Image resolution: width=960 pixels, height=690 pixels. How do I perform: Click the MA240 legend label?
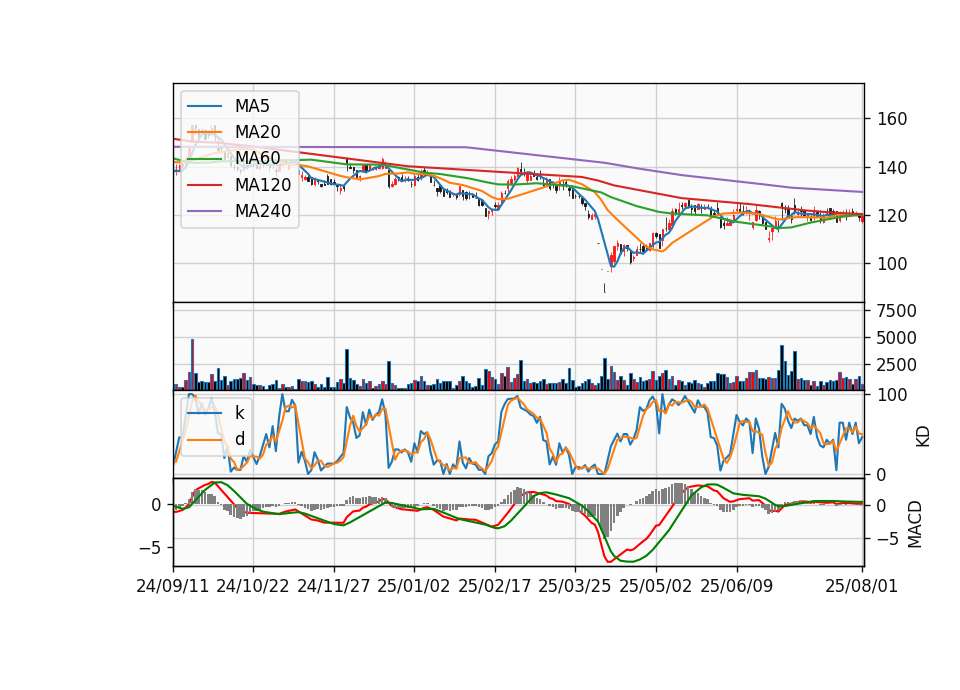263,211
